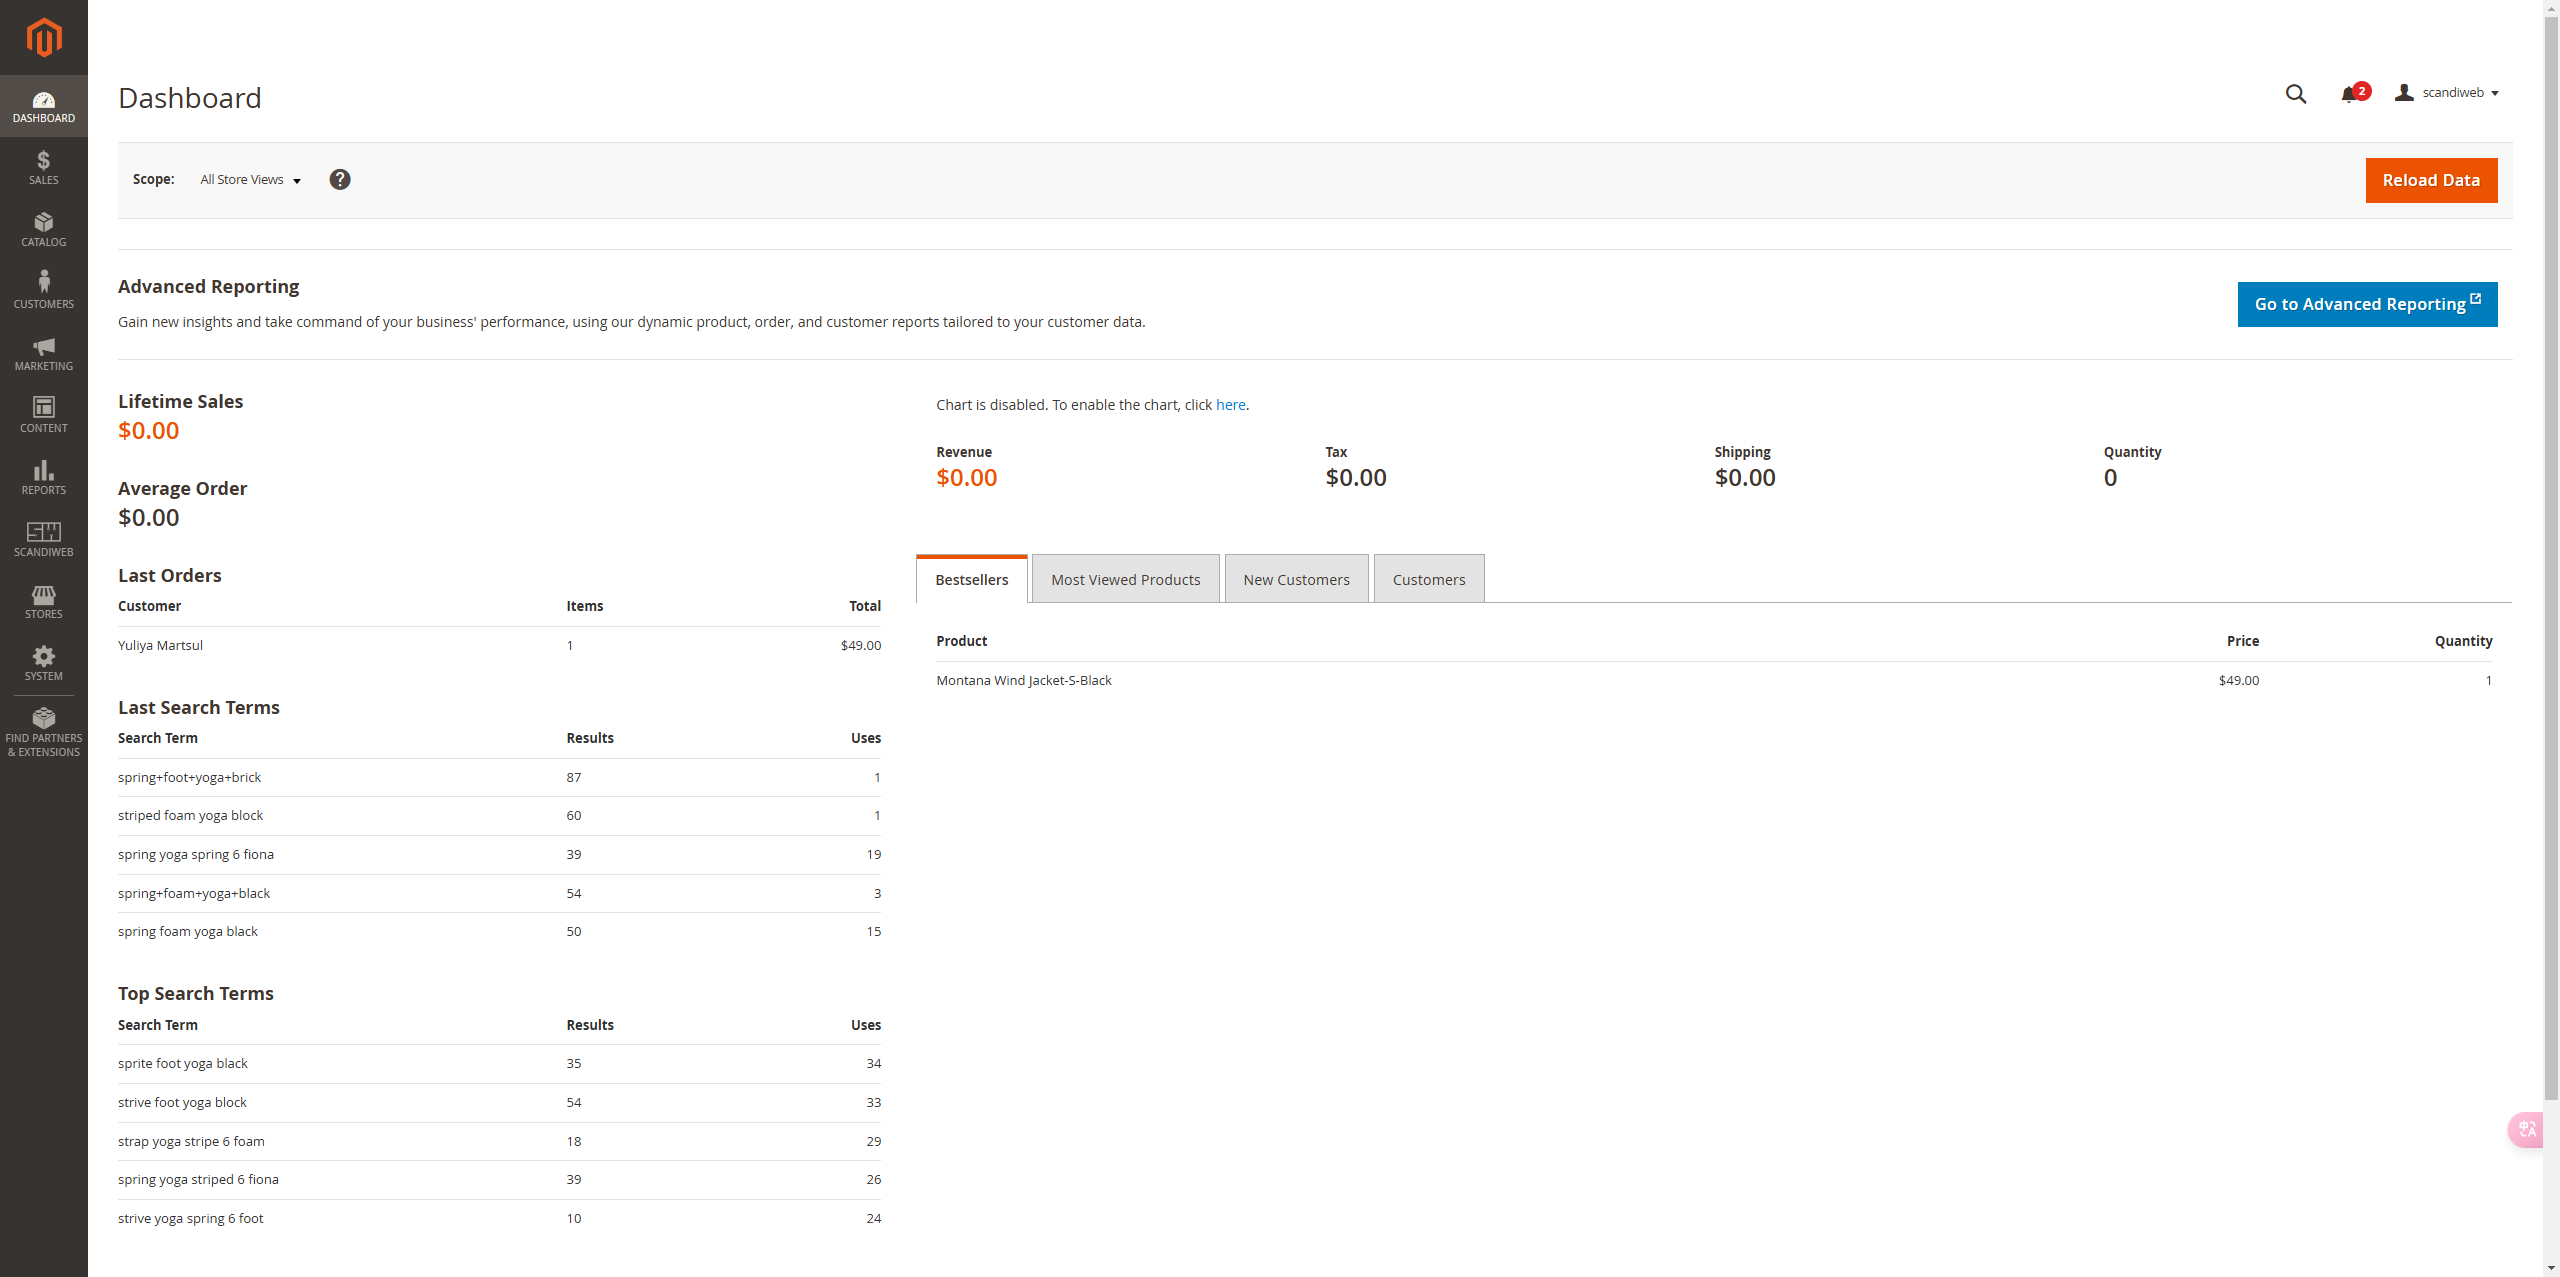Image resolution: width=2560 pixels, height=1277 pixels.
Task: Switch to Most Viewed Products tab
Action: (1125, 580)
